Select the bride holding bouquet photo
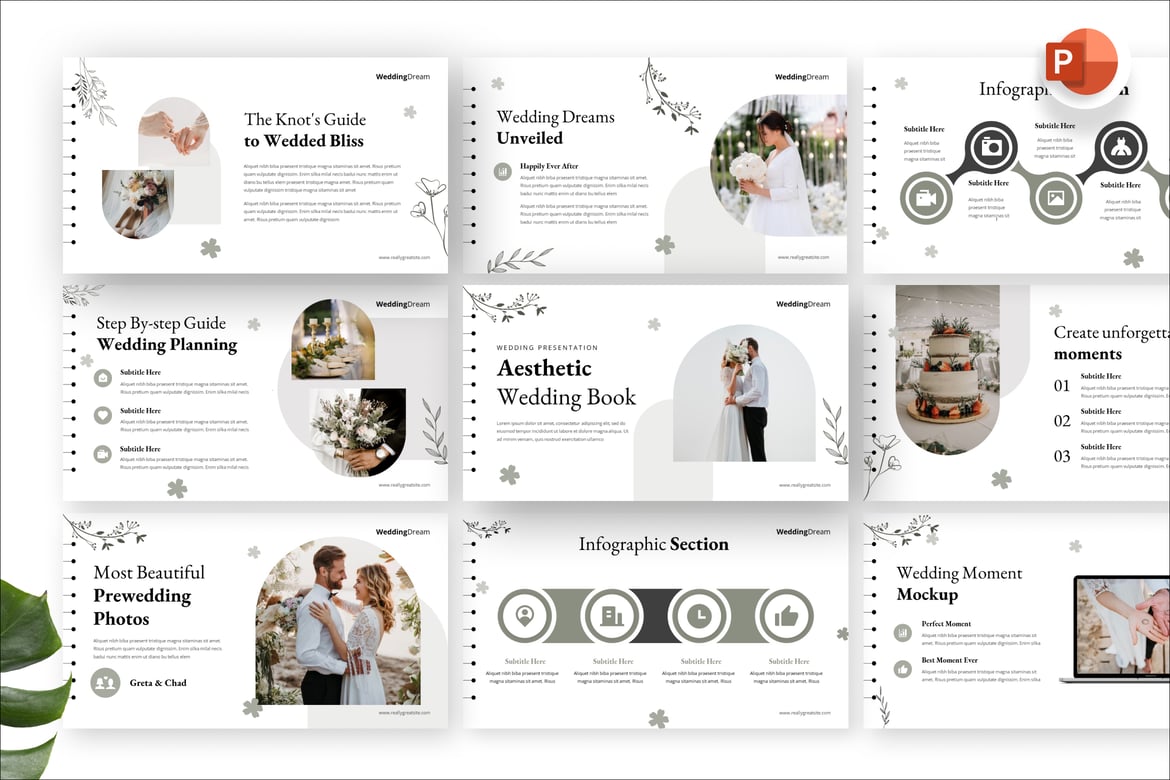 click(x=778, y=165)
